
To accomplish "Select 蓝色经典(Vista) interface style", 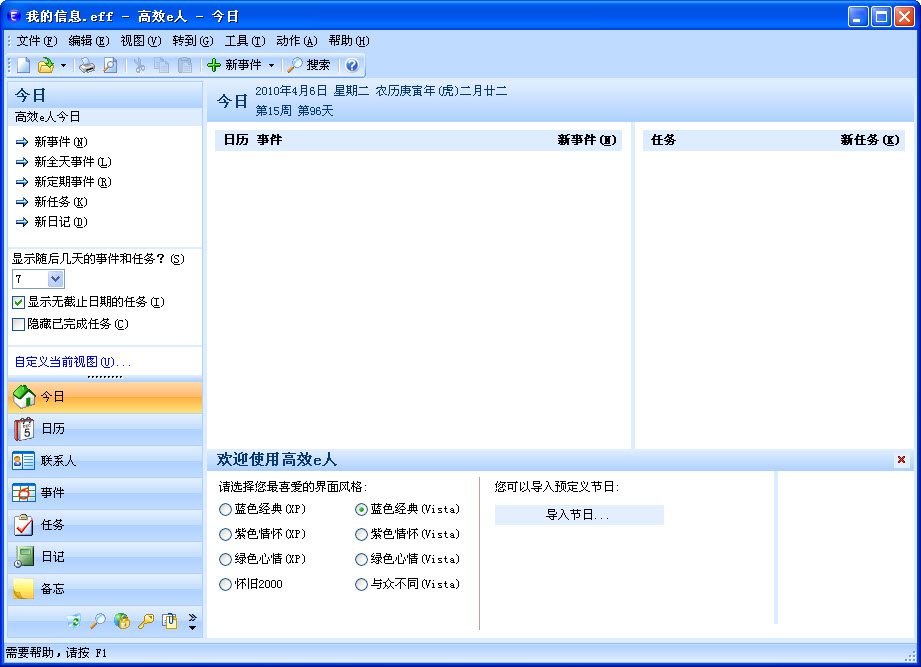I will pyautogui.click(x=408, y=509).
